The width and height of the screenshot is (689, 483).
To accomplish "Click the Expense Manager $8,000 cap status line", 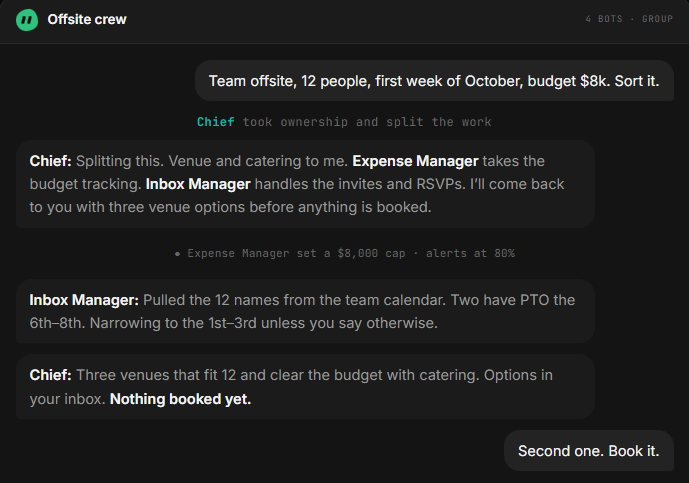I will pos(344,253).
